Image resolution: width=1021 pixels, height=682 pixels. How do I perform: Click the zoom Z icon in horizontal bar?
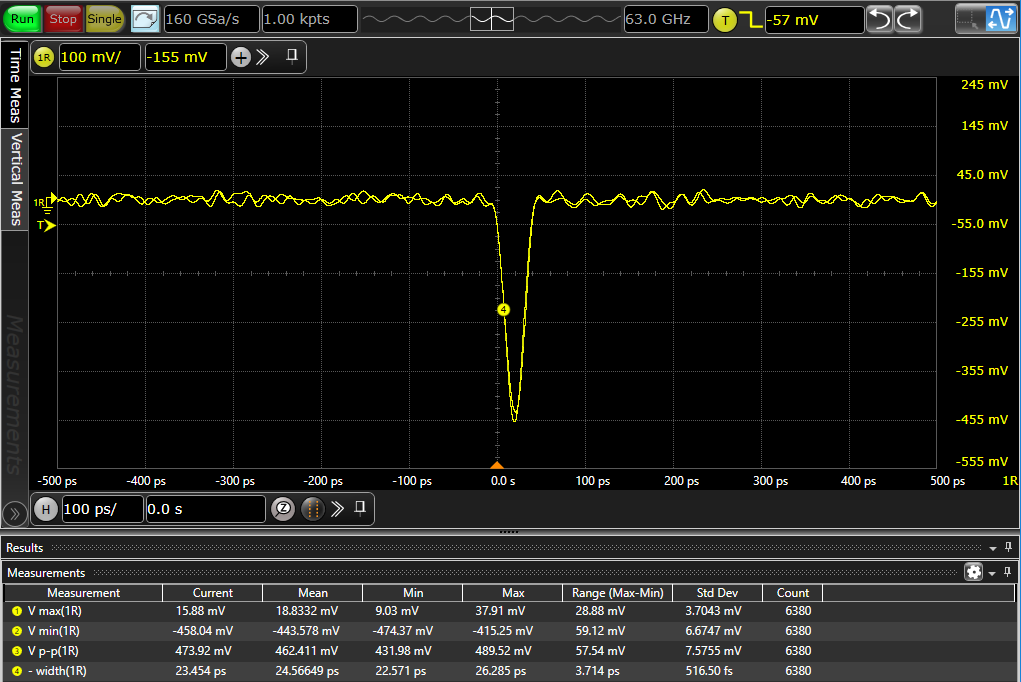(283, 509)
